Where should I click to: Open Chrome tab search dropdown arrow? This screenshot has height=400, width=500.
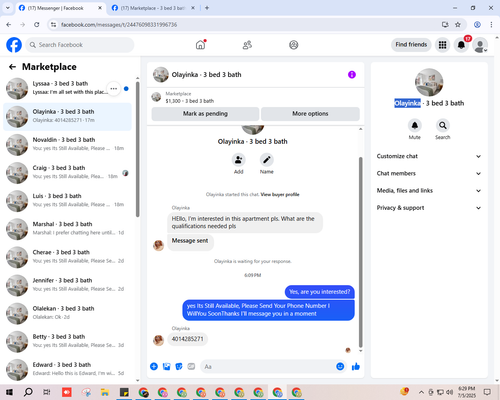8,8
